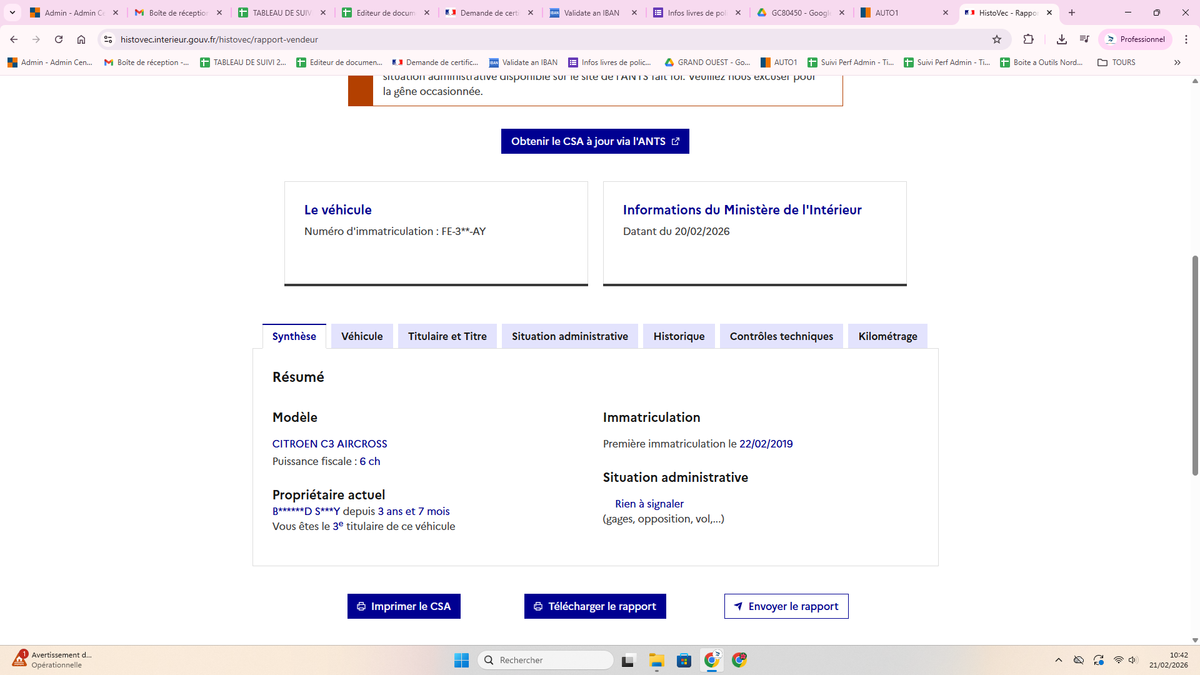Open the Editeur de documen bookmark

pyautogui.click(x=339, y=62)
